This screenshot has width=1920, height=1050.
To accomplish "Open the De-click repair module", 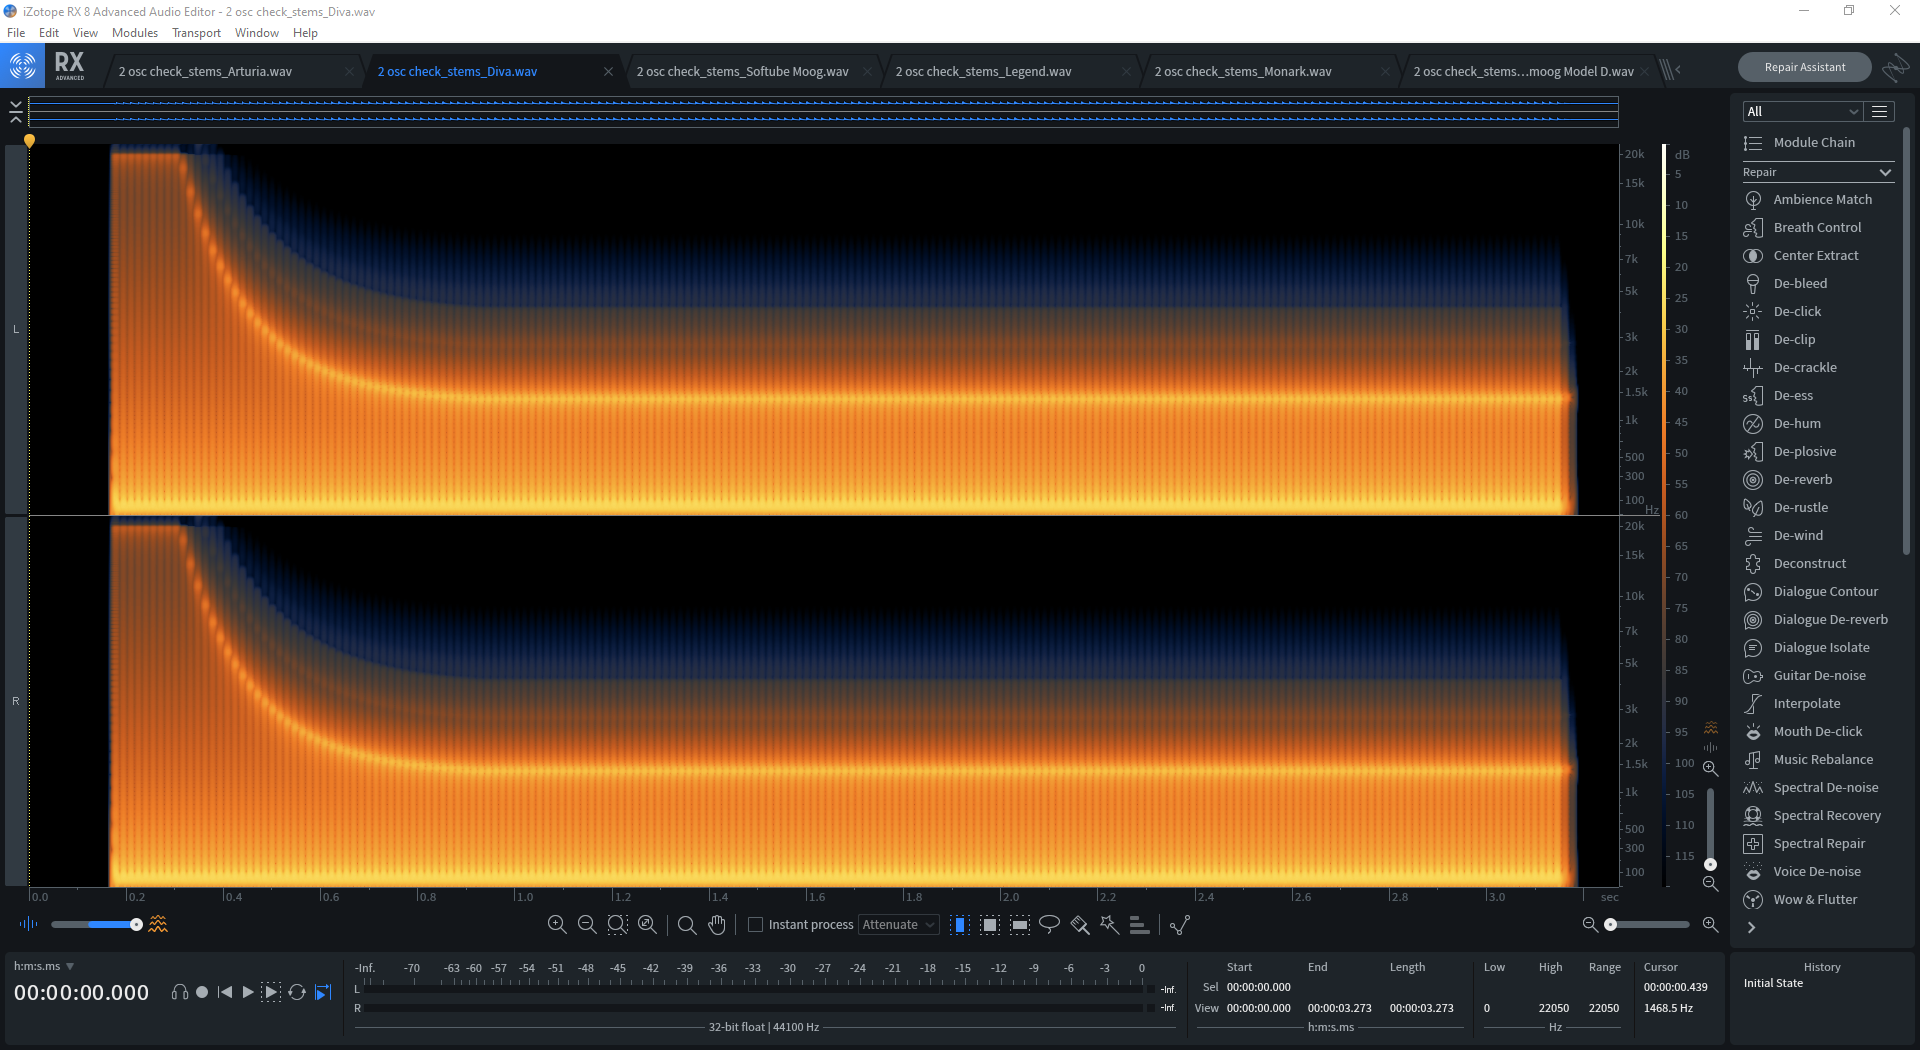I will pyautogui.click(x=1797, y=311).
